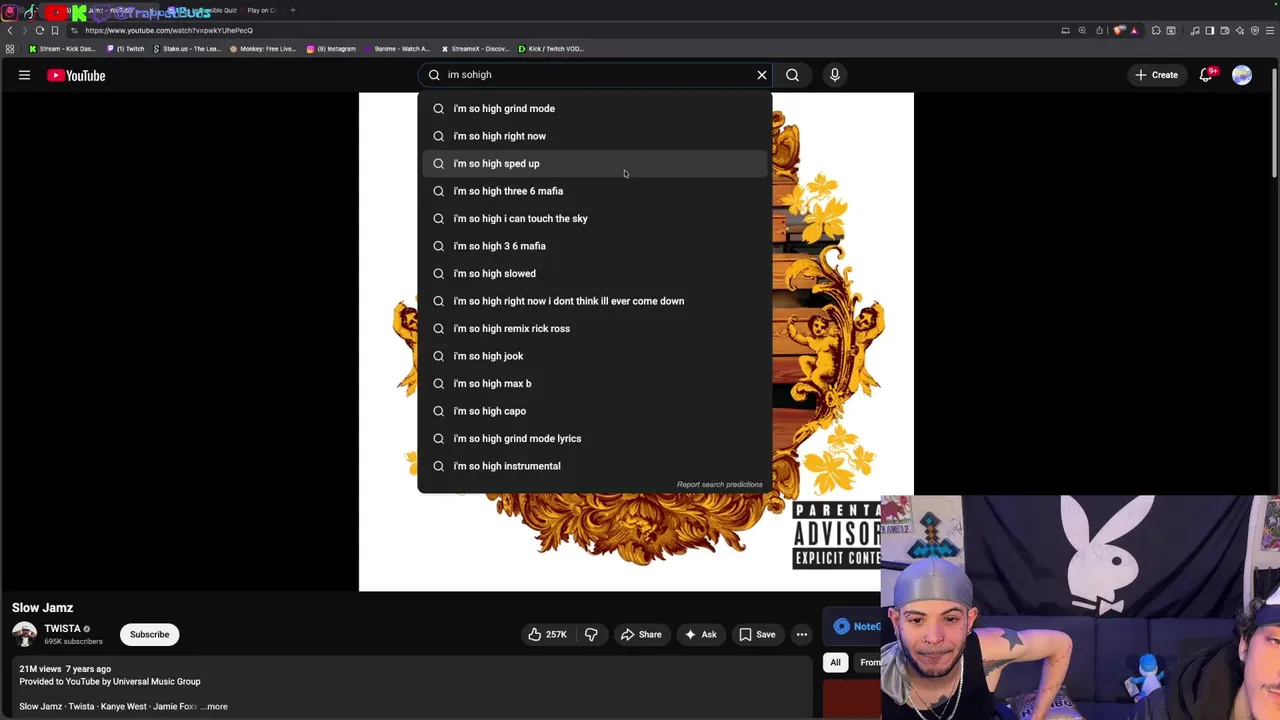Viewport: 1280px width, 720px height.
Task: Toggle the browser sidebar panel icon
Action: tap(1209, 30)
